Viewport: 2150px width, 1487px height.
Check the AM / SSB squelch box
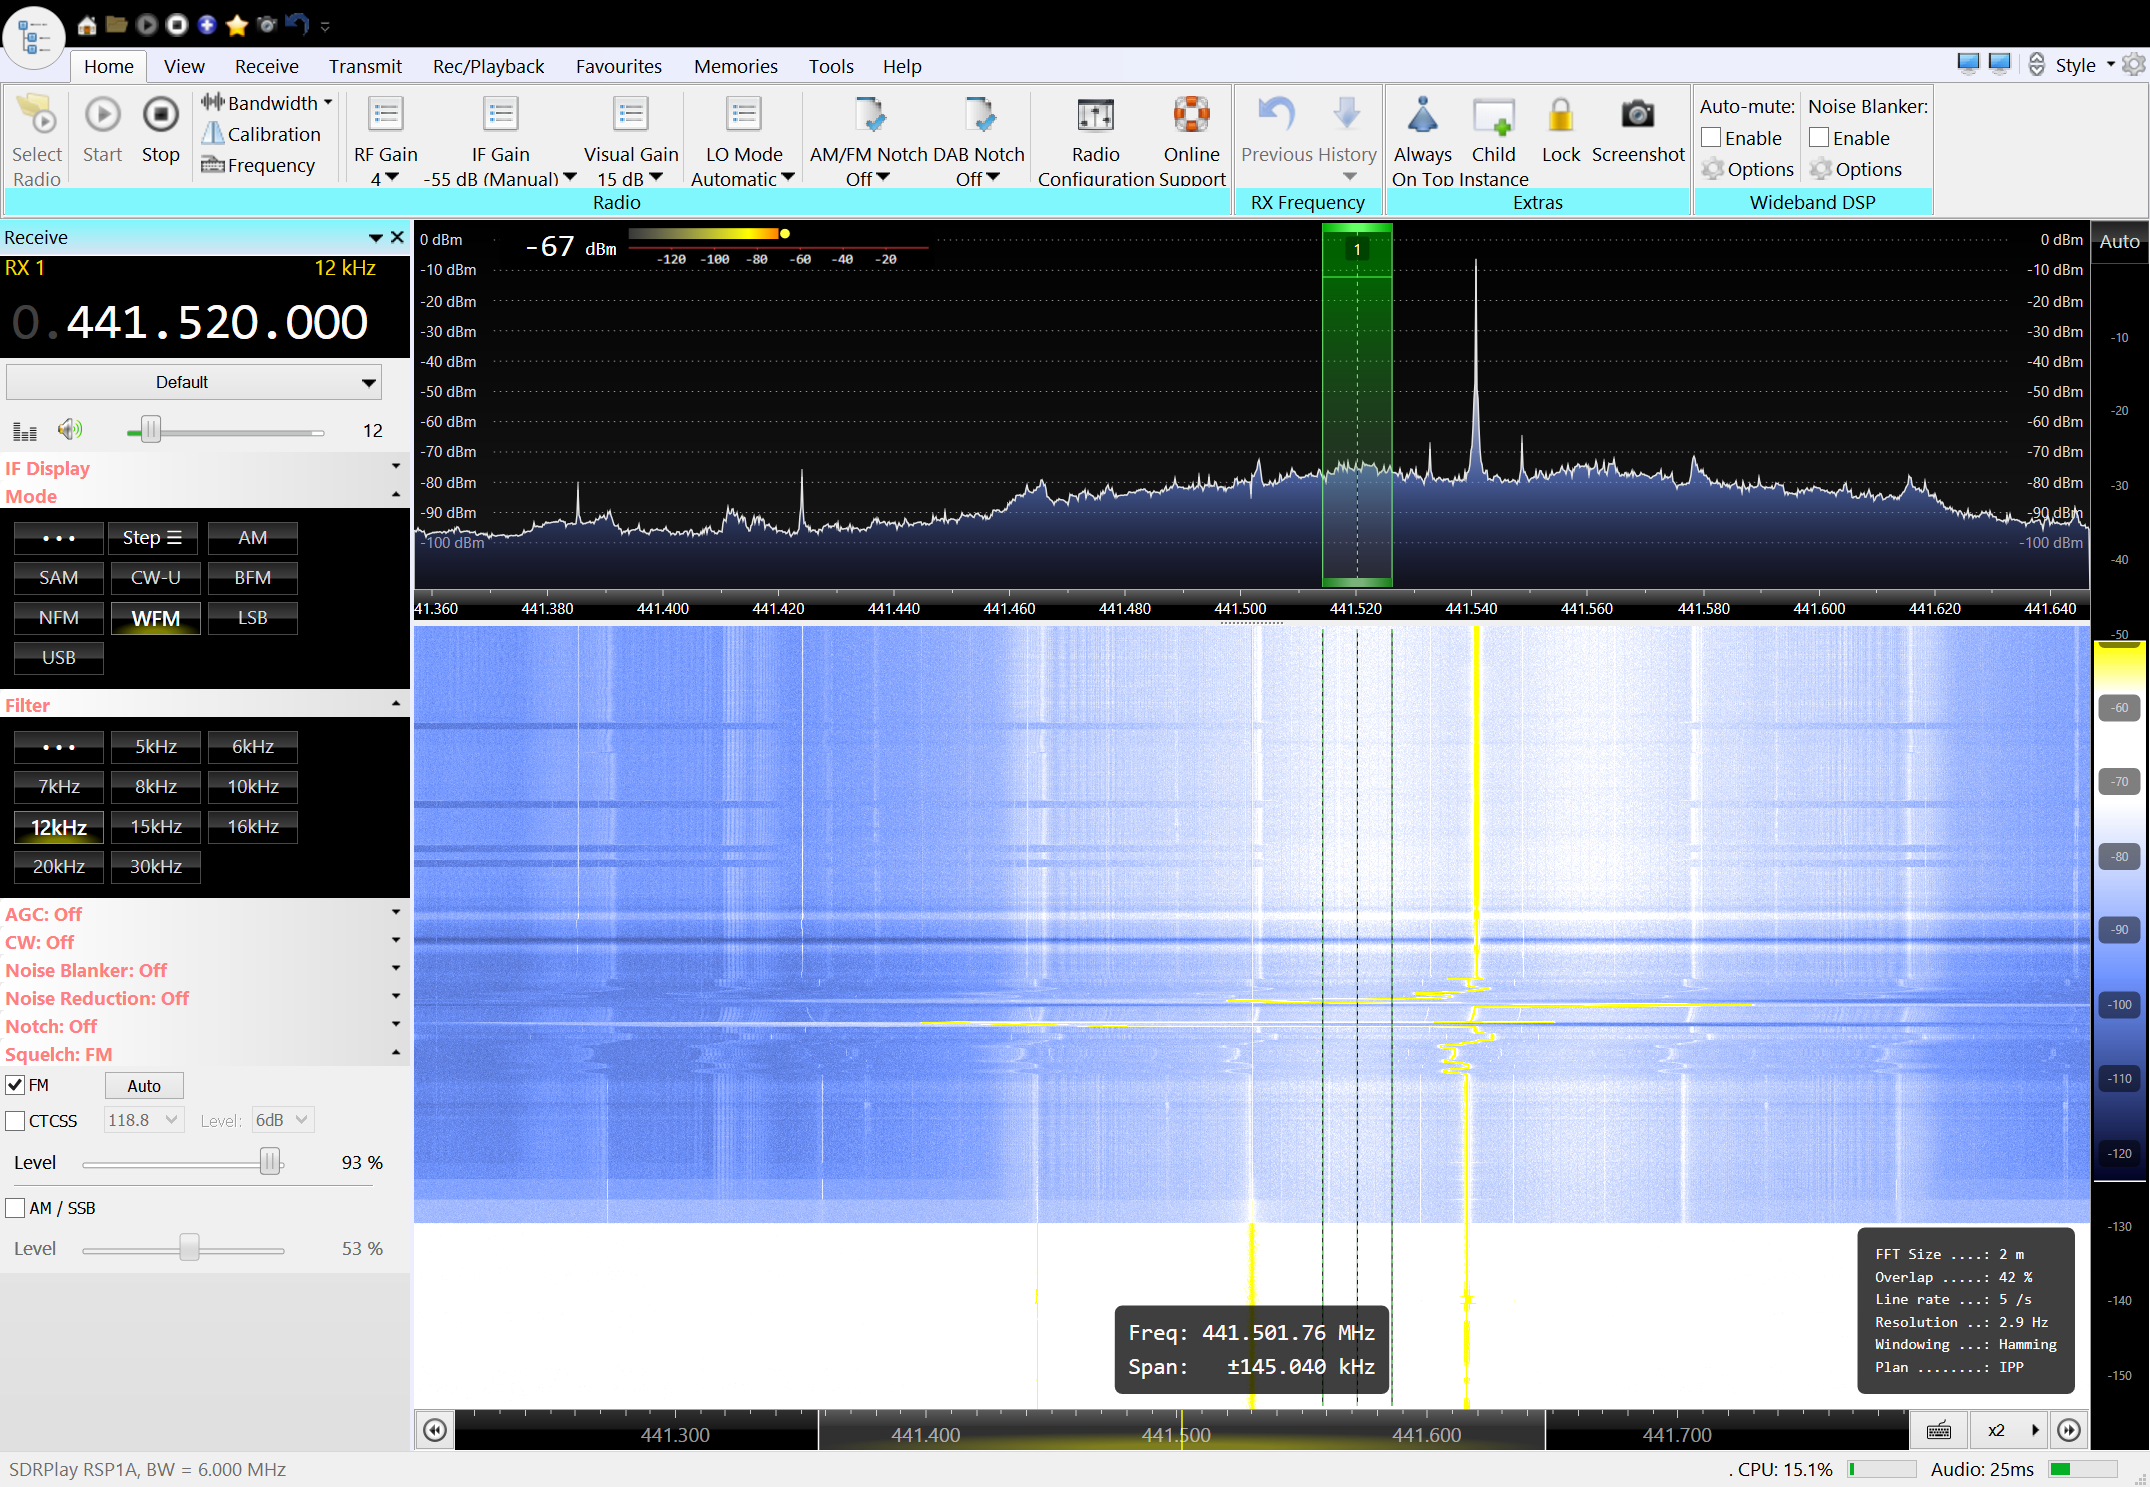tap(16, 1208)
